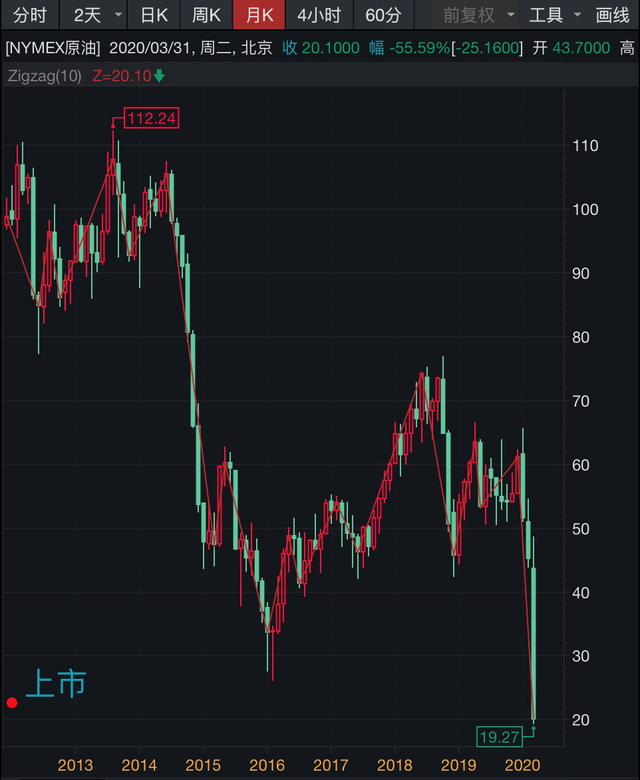
Task: Click the 19.27 low price label
Action: (x=499, y=737)
